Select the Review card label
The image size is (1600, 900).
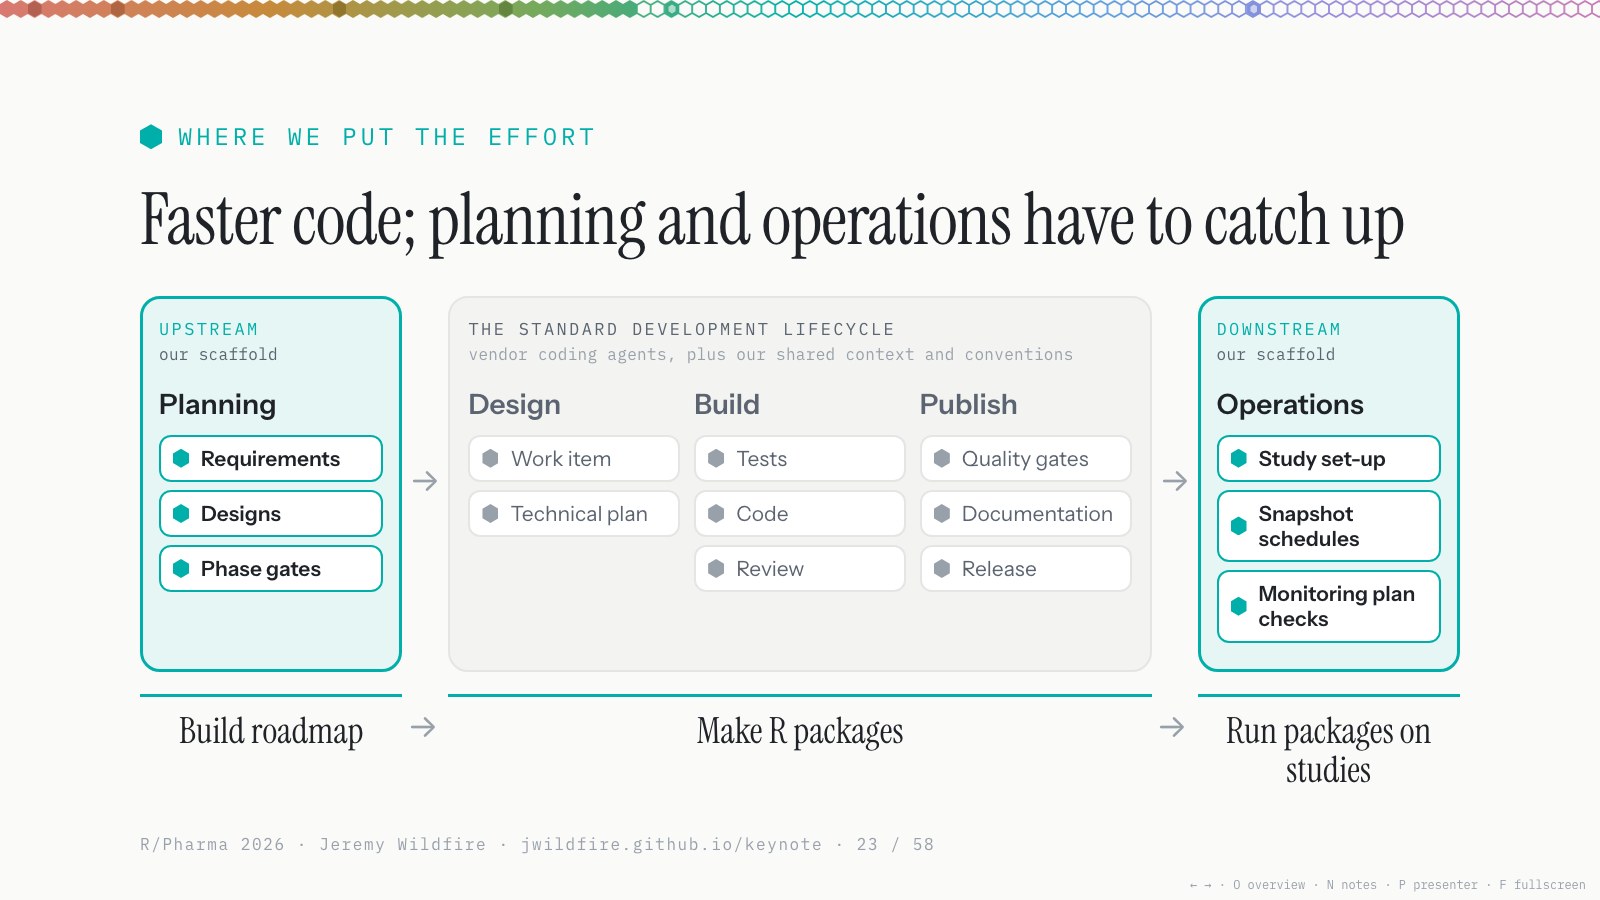(x=770, y=568)
